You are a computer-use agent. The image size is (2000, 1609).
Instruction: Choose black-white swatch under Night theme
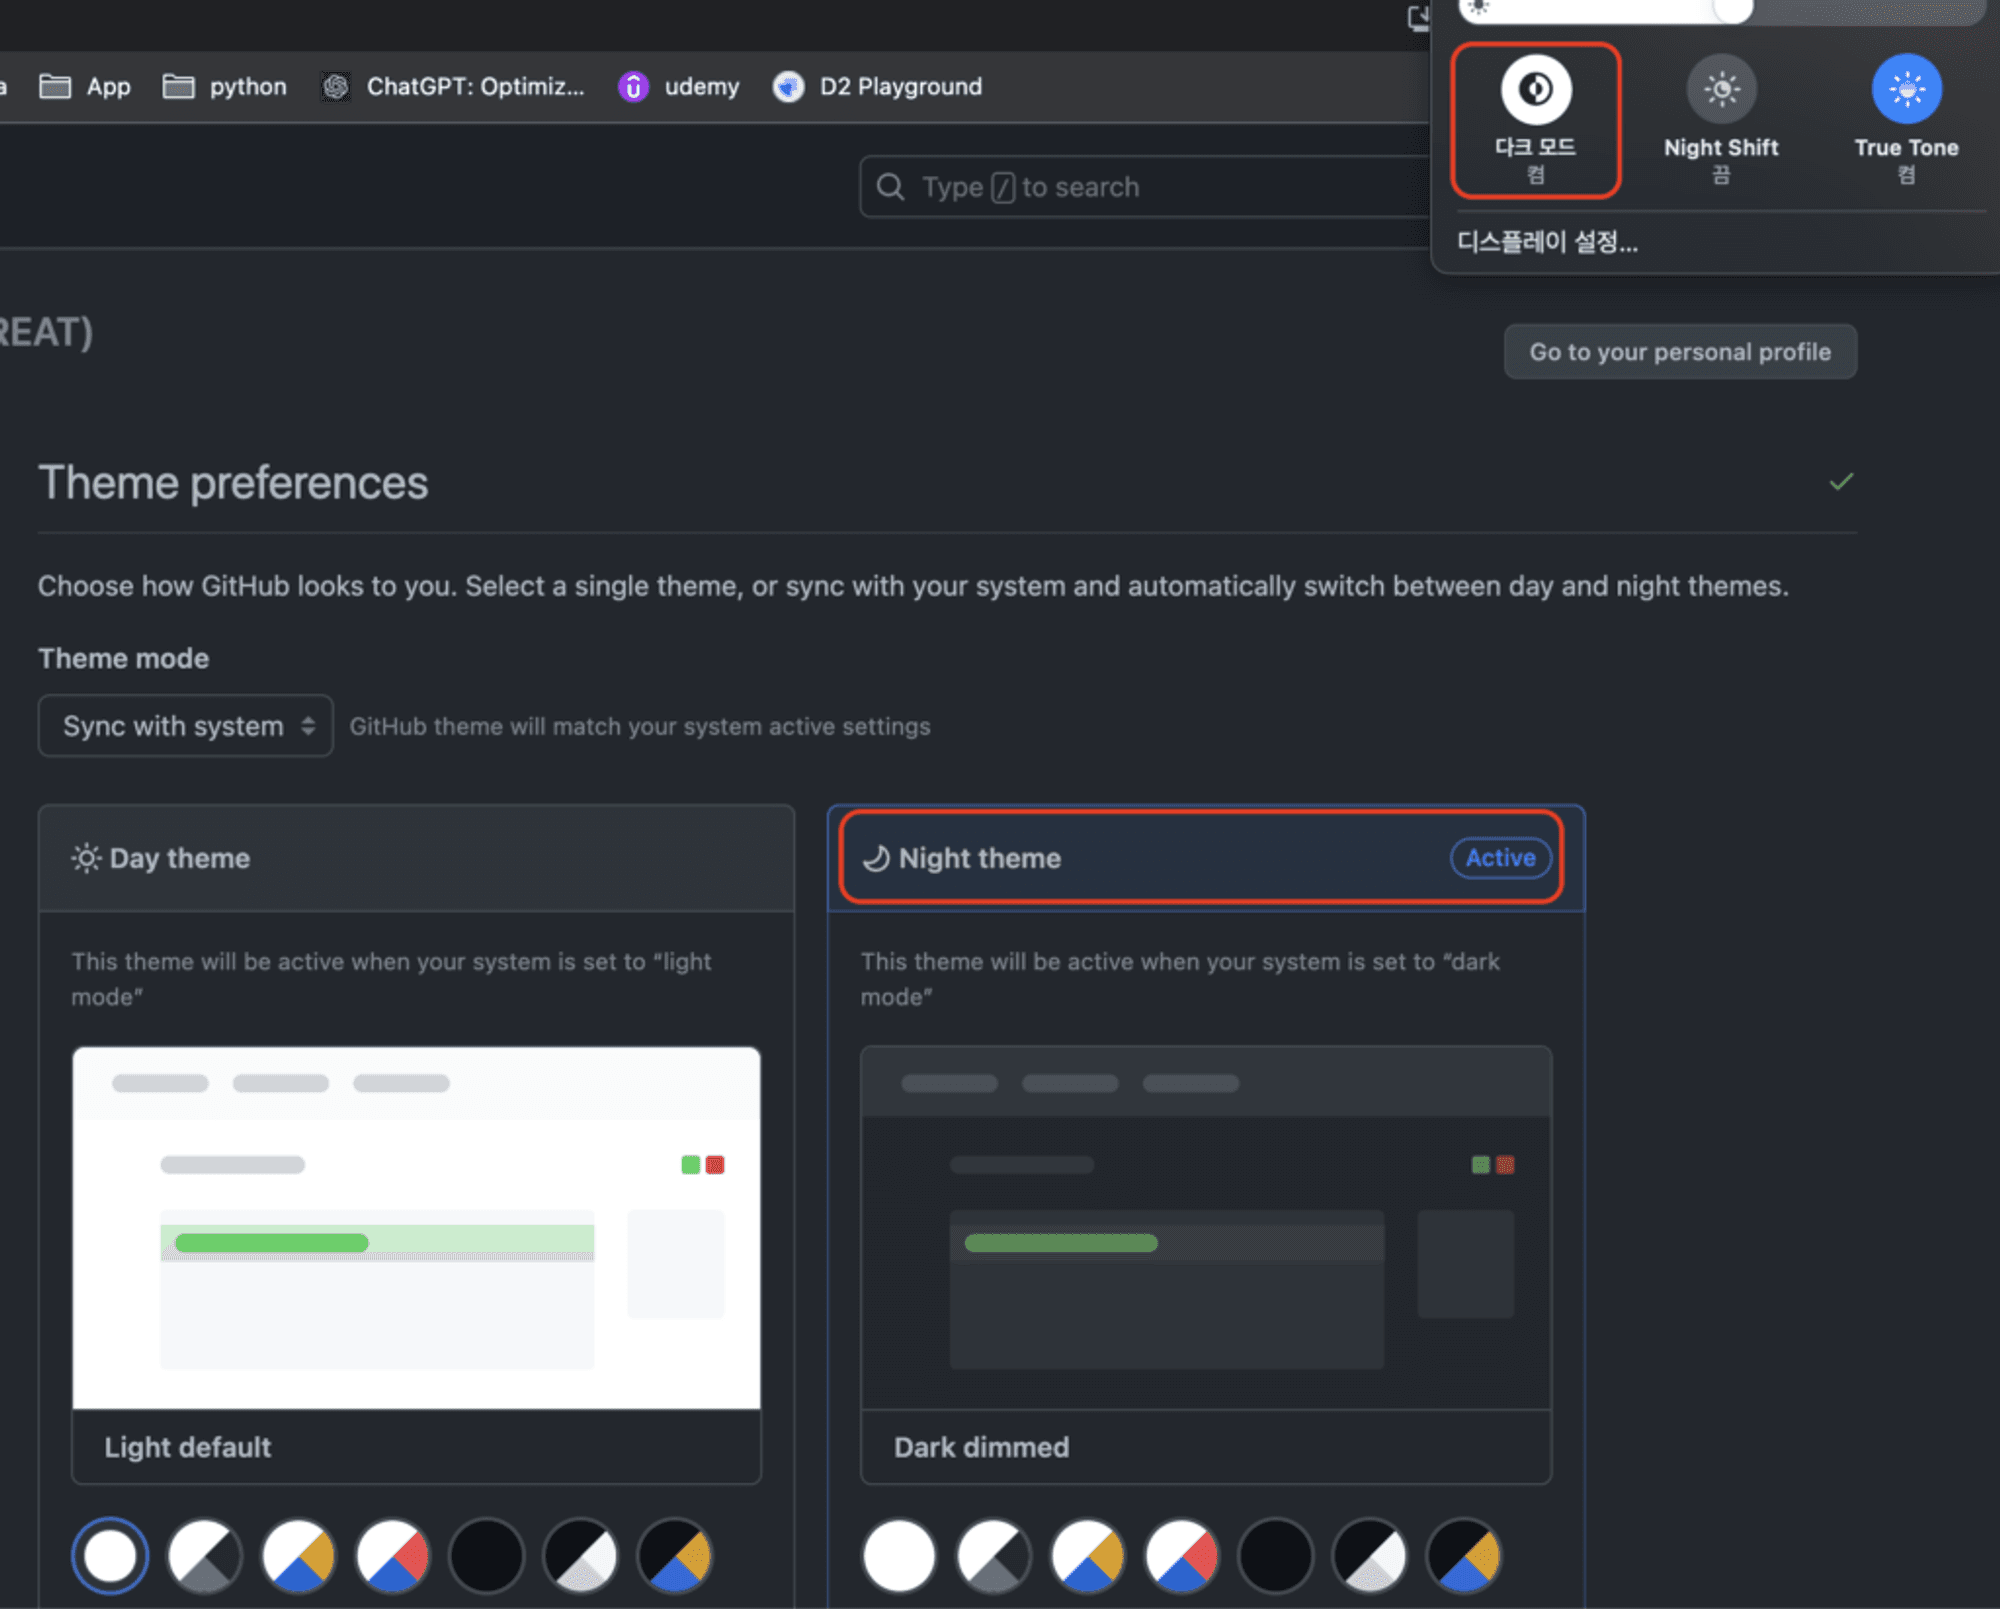point(1370,1556)
